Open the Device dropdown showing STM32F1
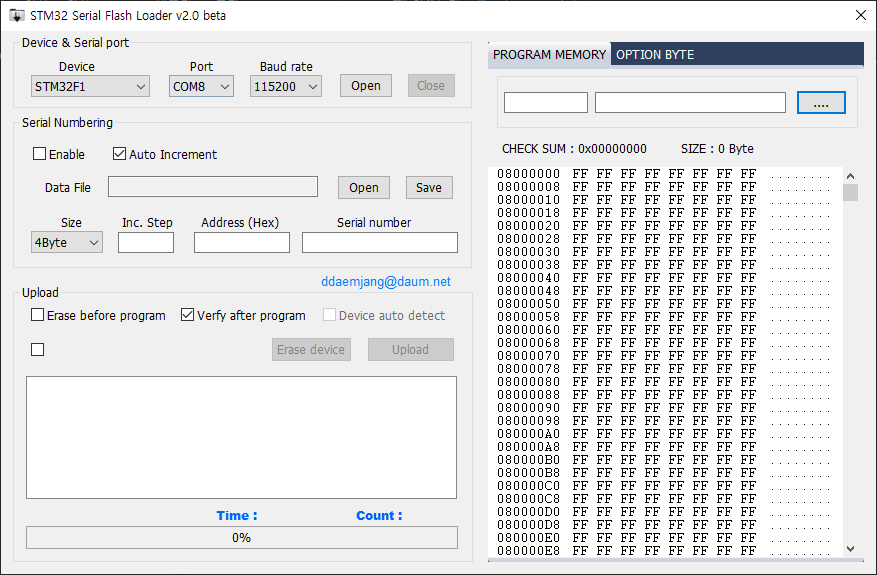Viewport: 877px width, 575px height. click(x=90, y=86)
